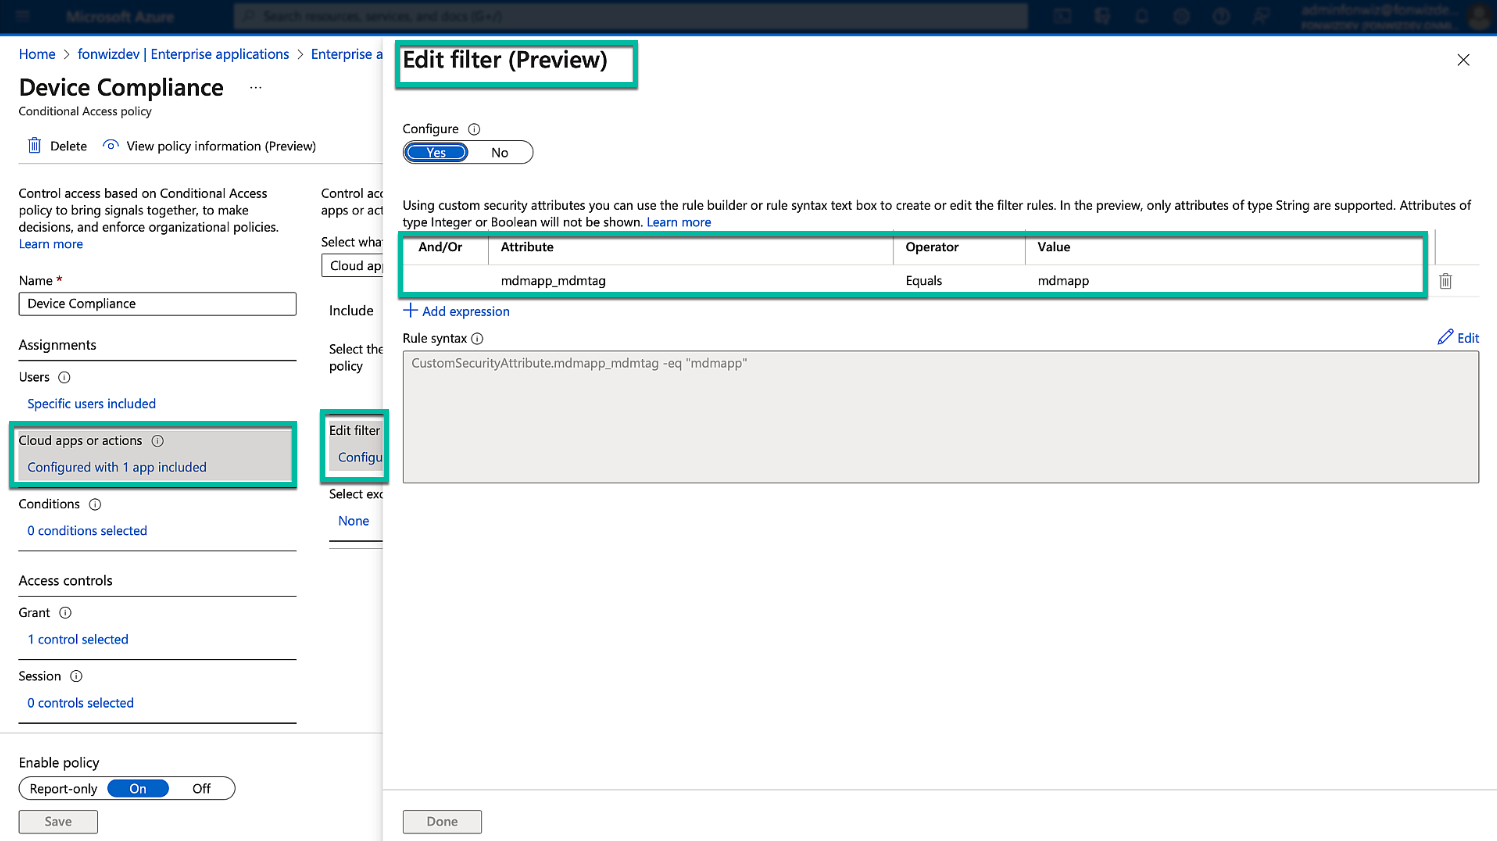The width and height of the screenshot is (1497, 841).
Task: Set Enable policy to Report-only
Action: (x=63, y=789)
